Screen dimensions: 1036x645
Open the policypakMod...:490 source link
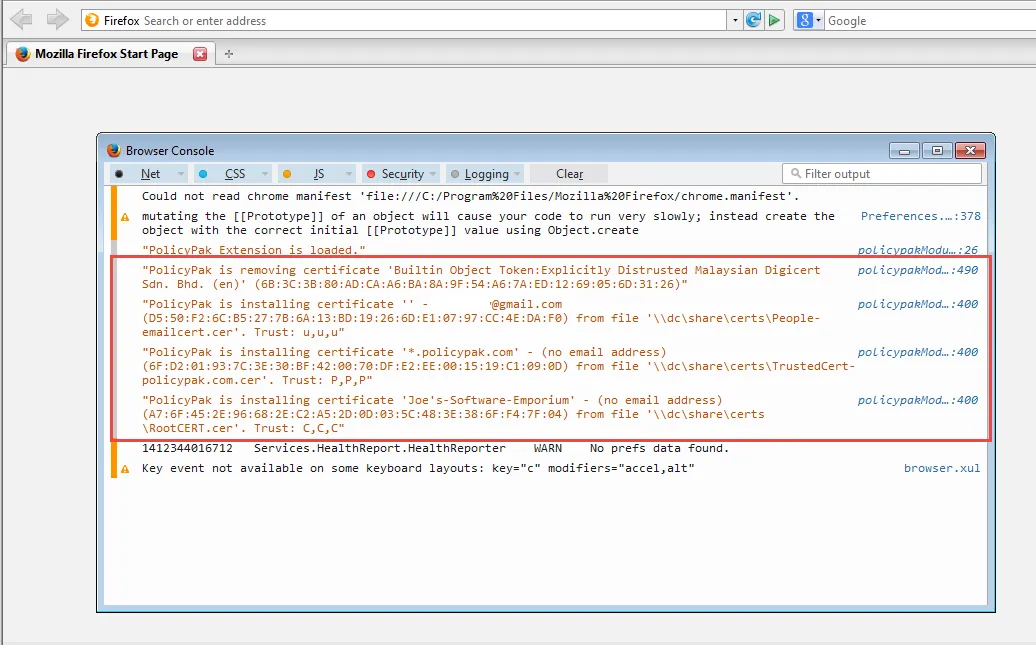pyautogui.click(x=918, y=270)
